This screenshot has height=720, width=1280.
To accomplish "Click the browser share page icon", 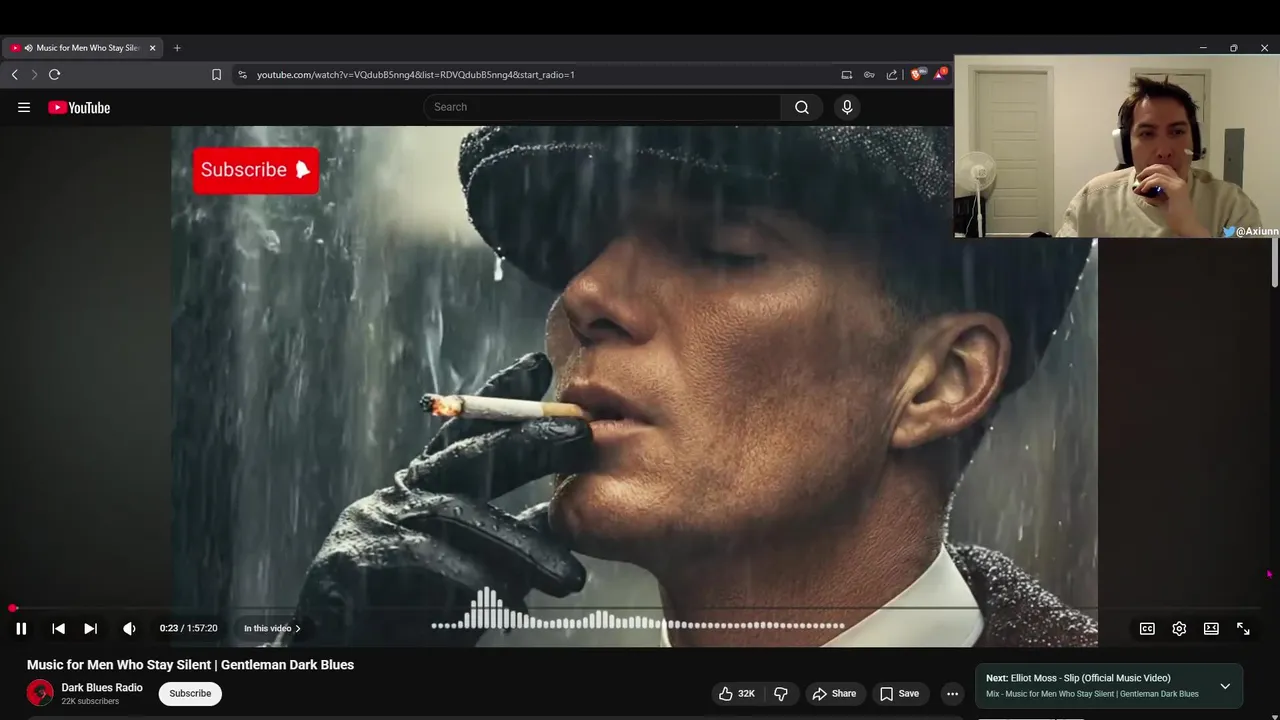I will pyautogui.click(x=892, y=74).
